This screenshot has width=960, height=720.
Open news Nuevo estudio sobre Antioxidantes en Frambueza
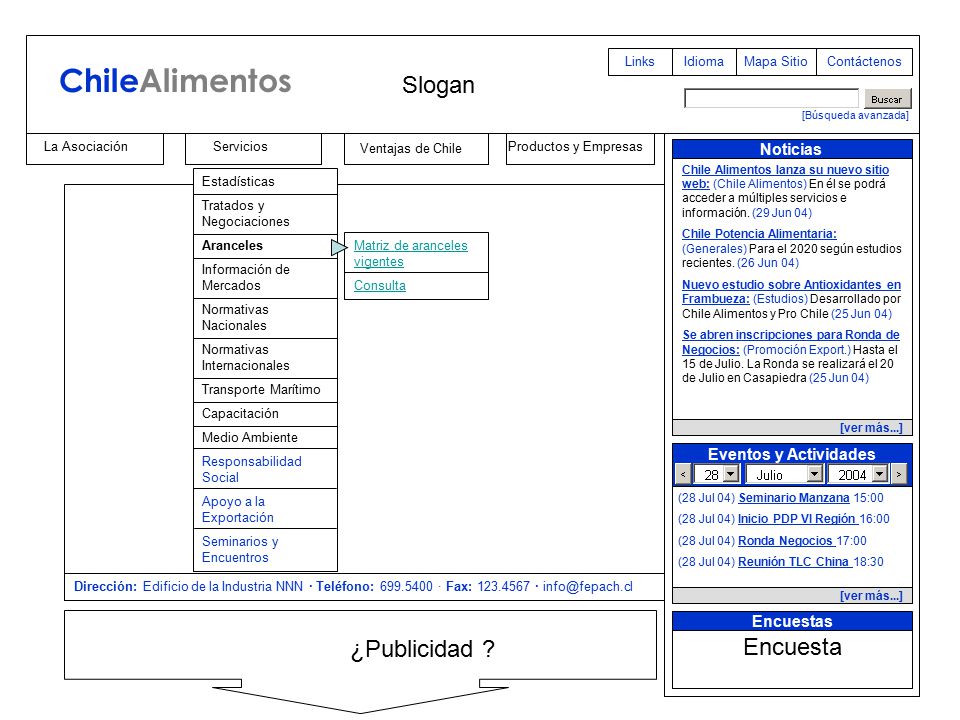click(x=792, y=291)
